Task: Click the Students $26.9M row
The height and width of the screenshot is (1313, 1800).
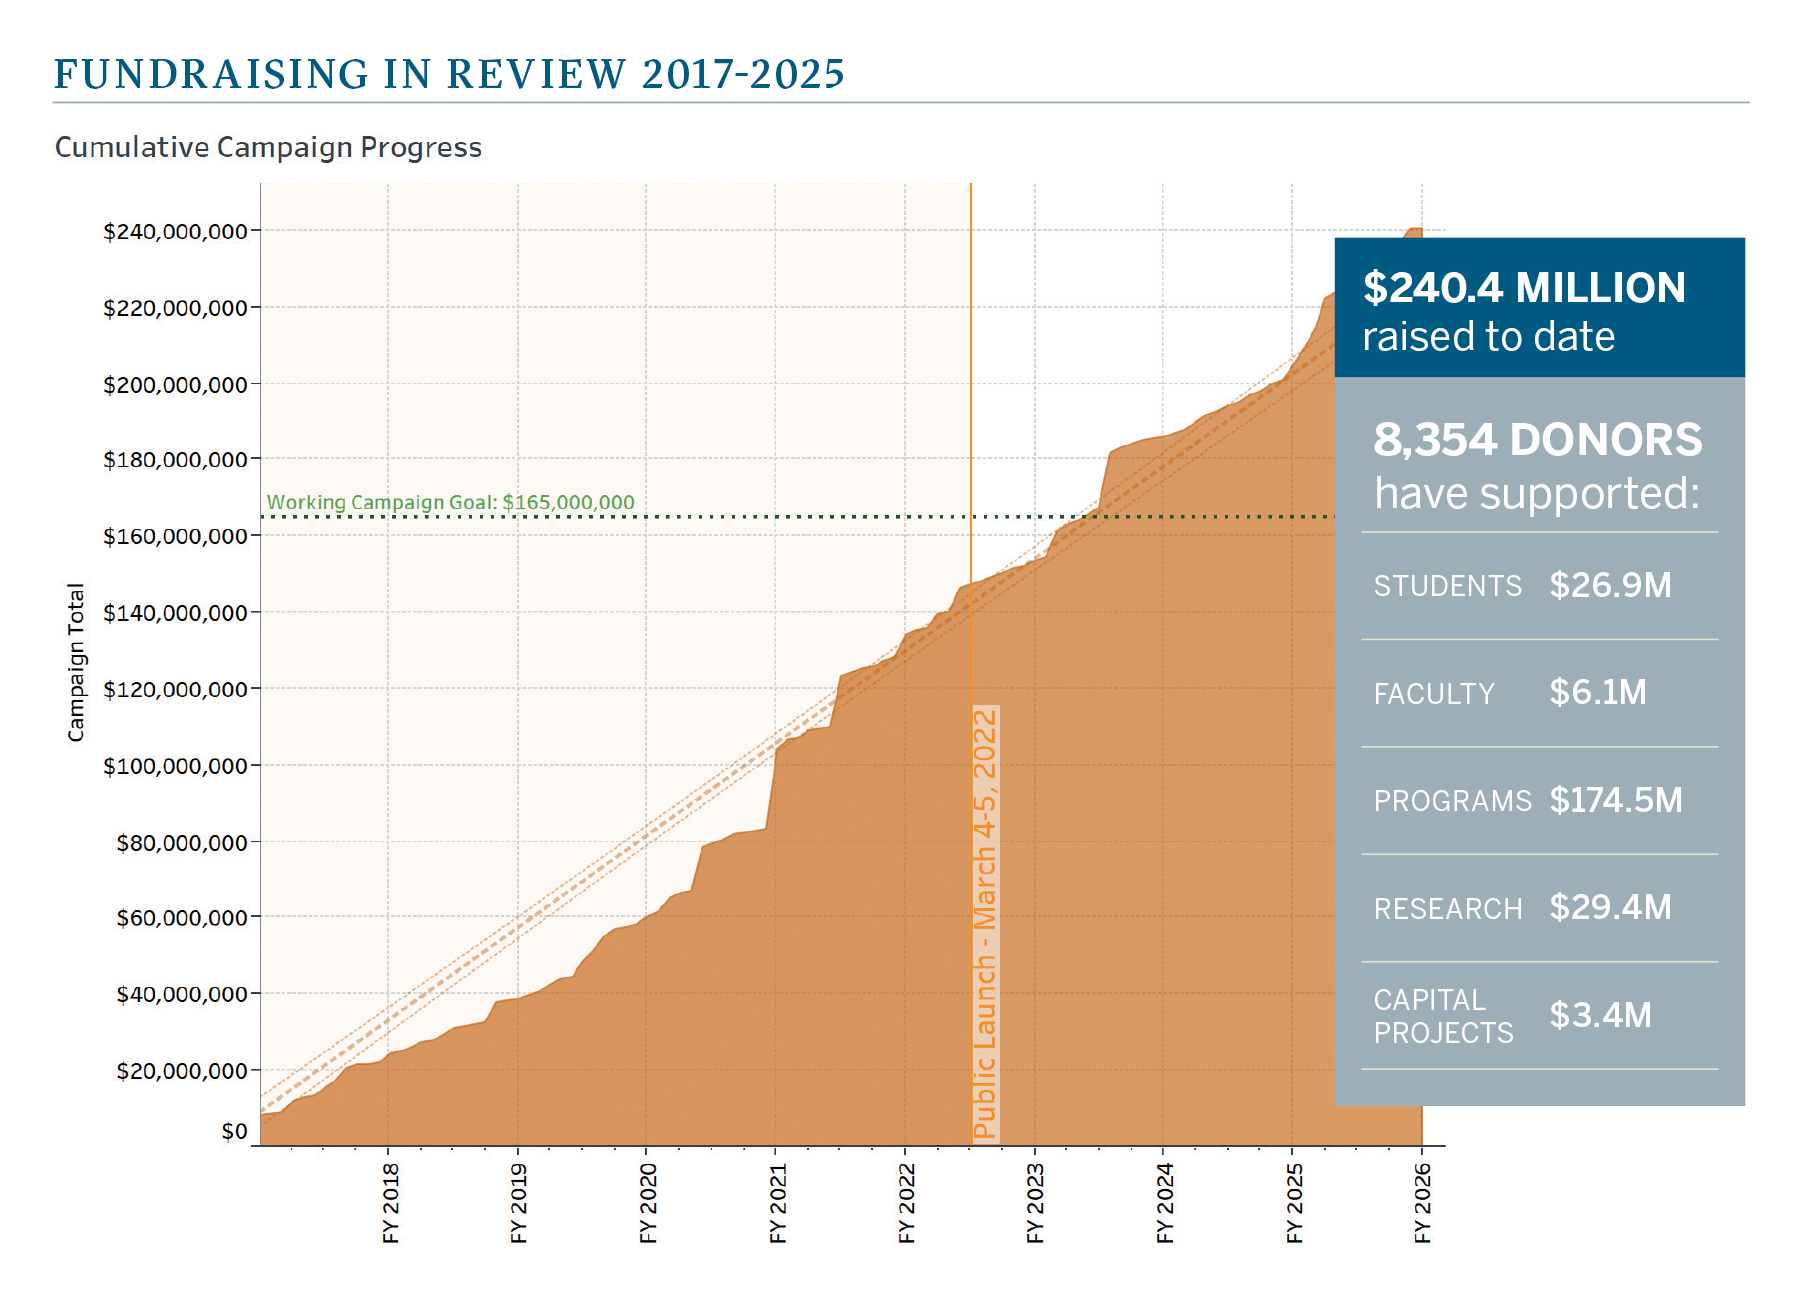Action: pyautogui.click(x=1538, y=586)
